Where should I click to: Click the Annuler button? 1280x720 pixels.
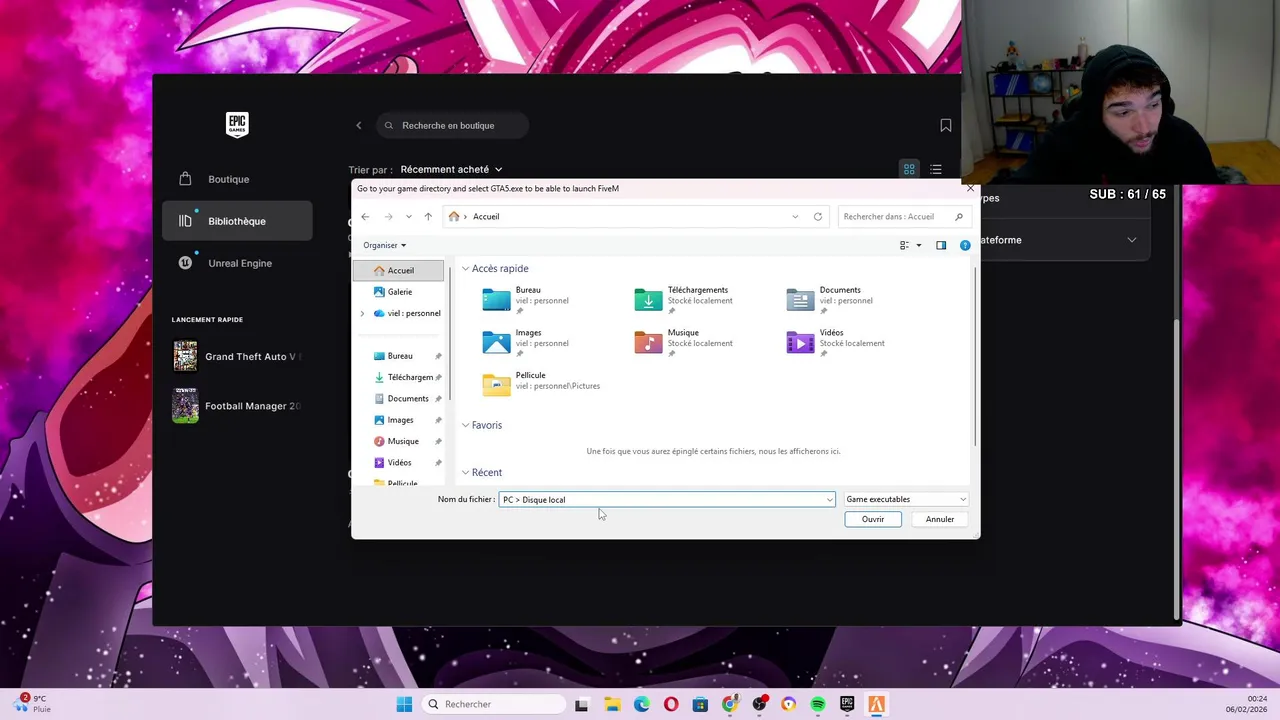tap(940, 519)
